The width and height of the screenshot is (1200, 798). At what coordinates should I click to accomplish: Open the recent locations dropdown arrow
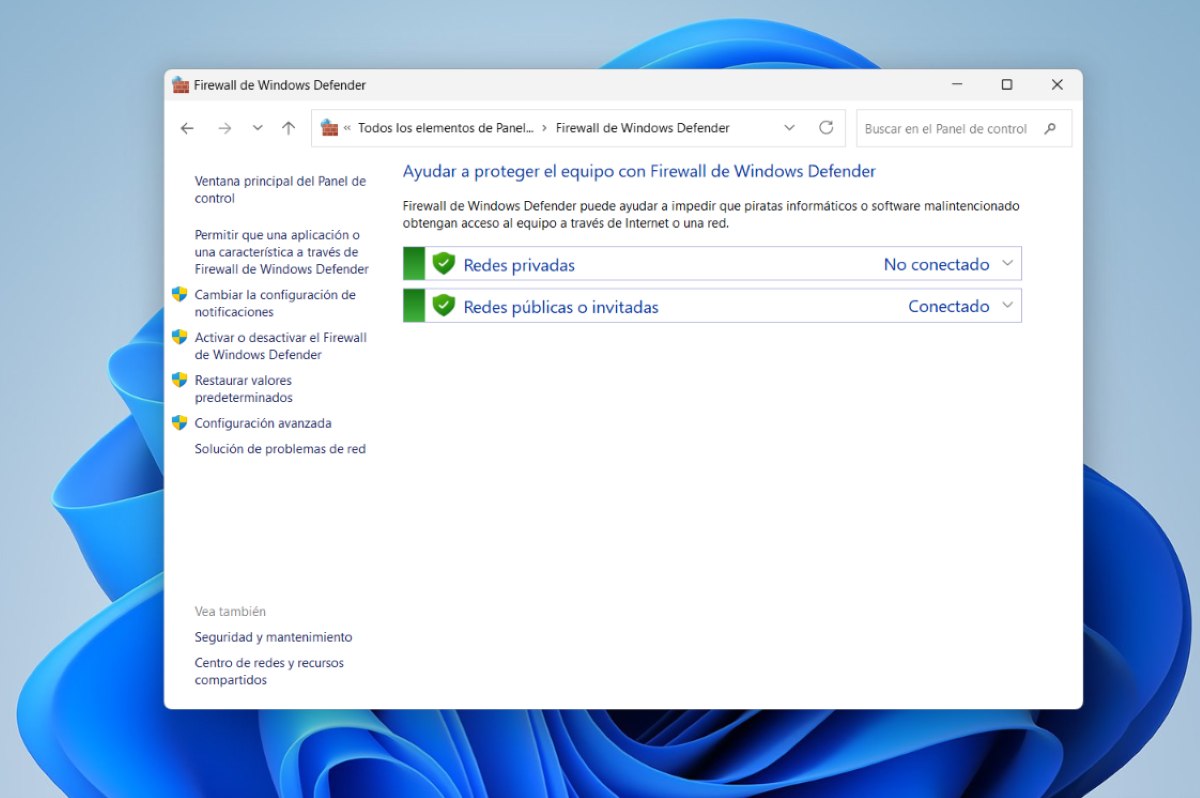(x=258, y=128)
